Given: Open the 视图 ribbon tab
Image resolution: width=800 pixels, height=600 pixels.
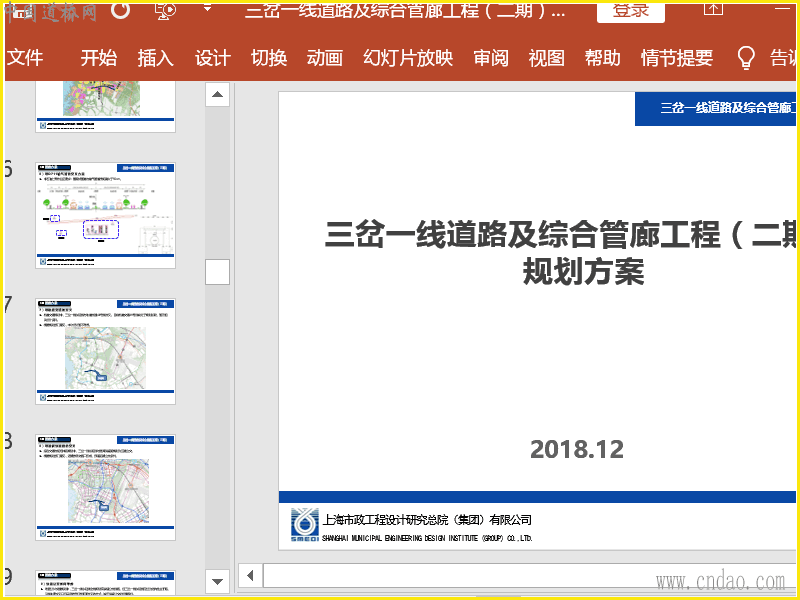Looking at the screenshot, I should point(546,58).
